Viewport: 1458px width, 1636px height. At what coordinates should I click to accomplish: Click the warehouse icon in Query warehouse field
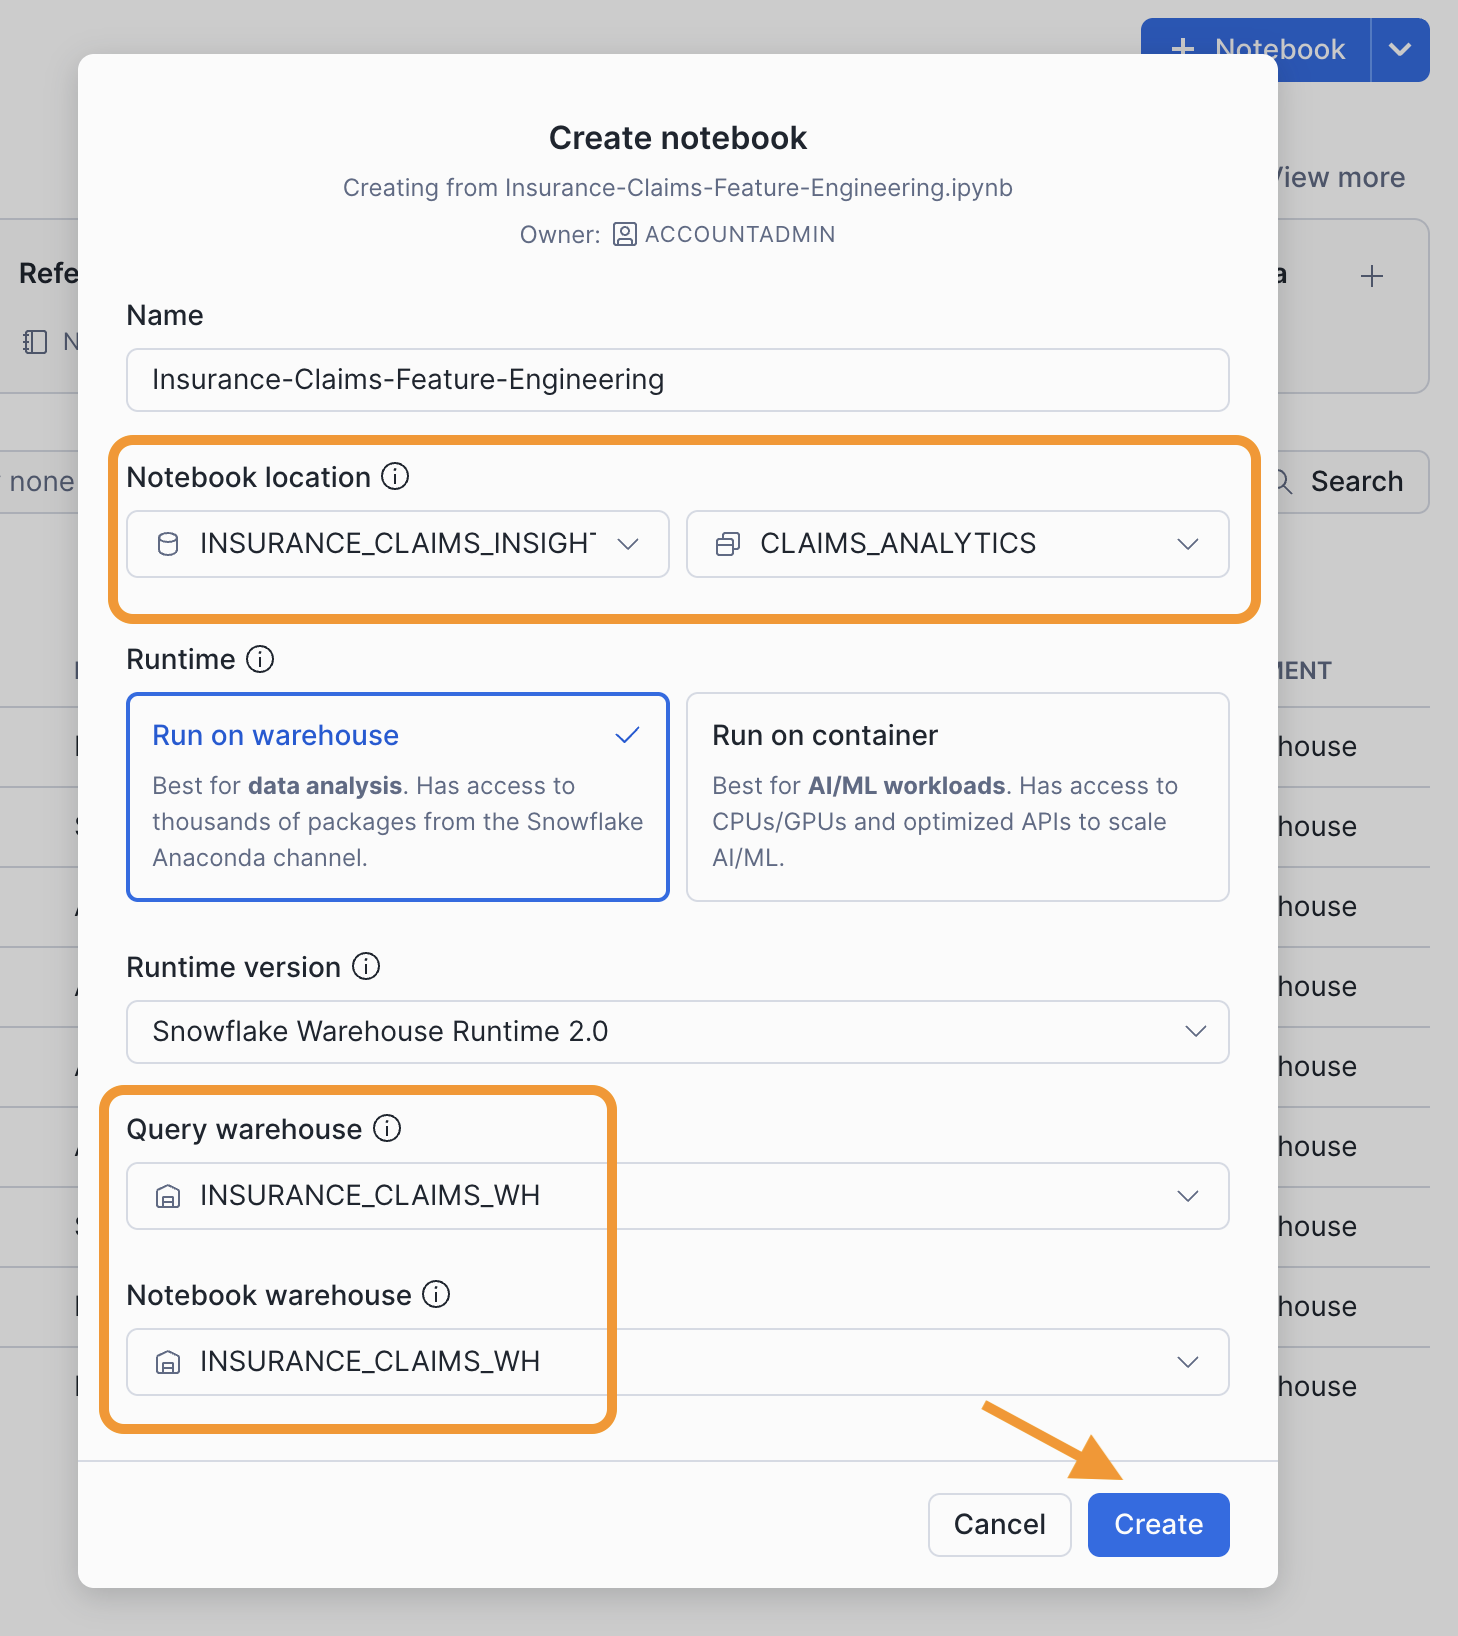click(x=168, y=1196)
